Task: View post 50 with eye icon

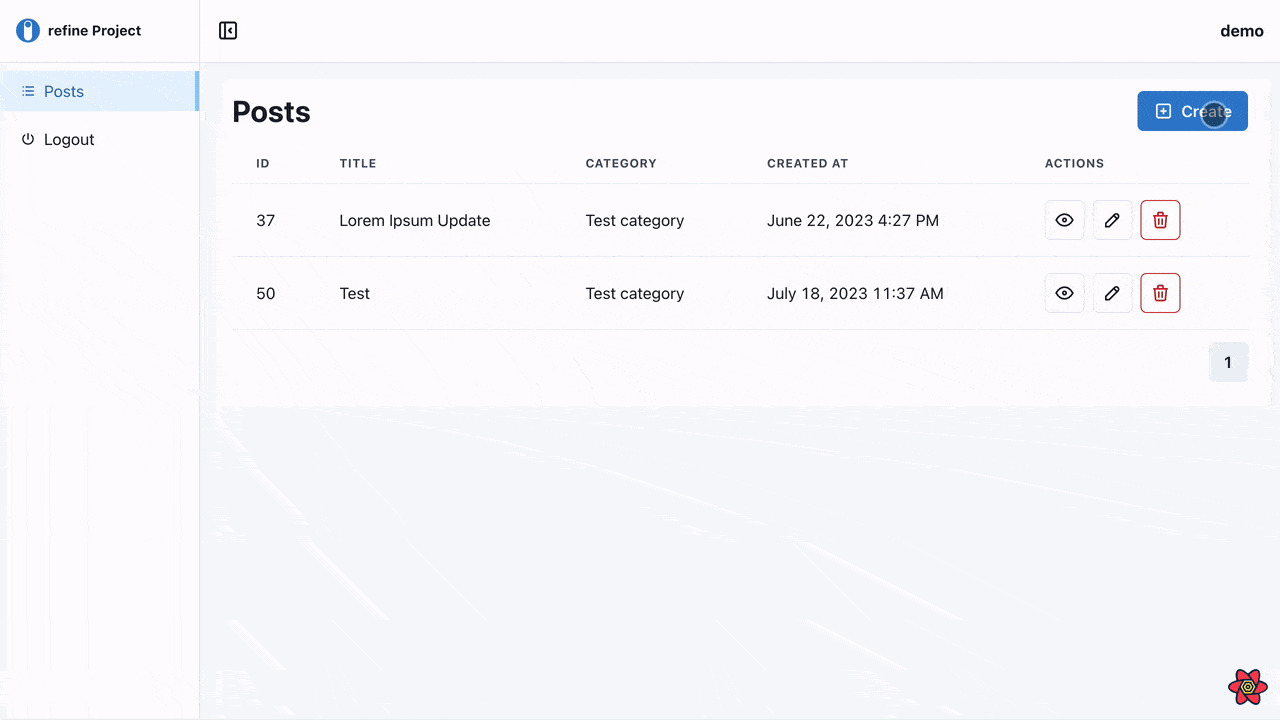Action: 1064,293
